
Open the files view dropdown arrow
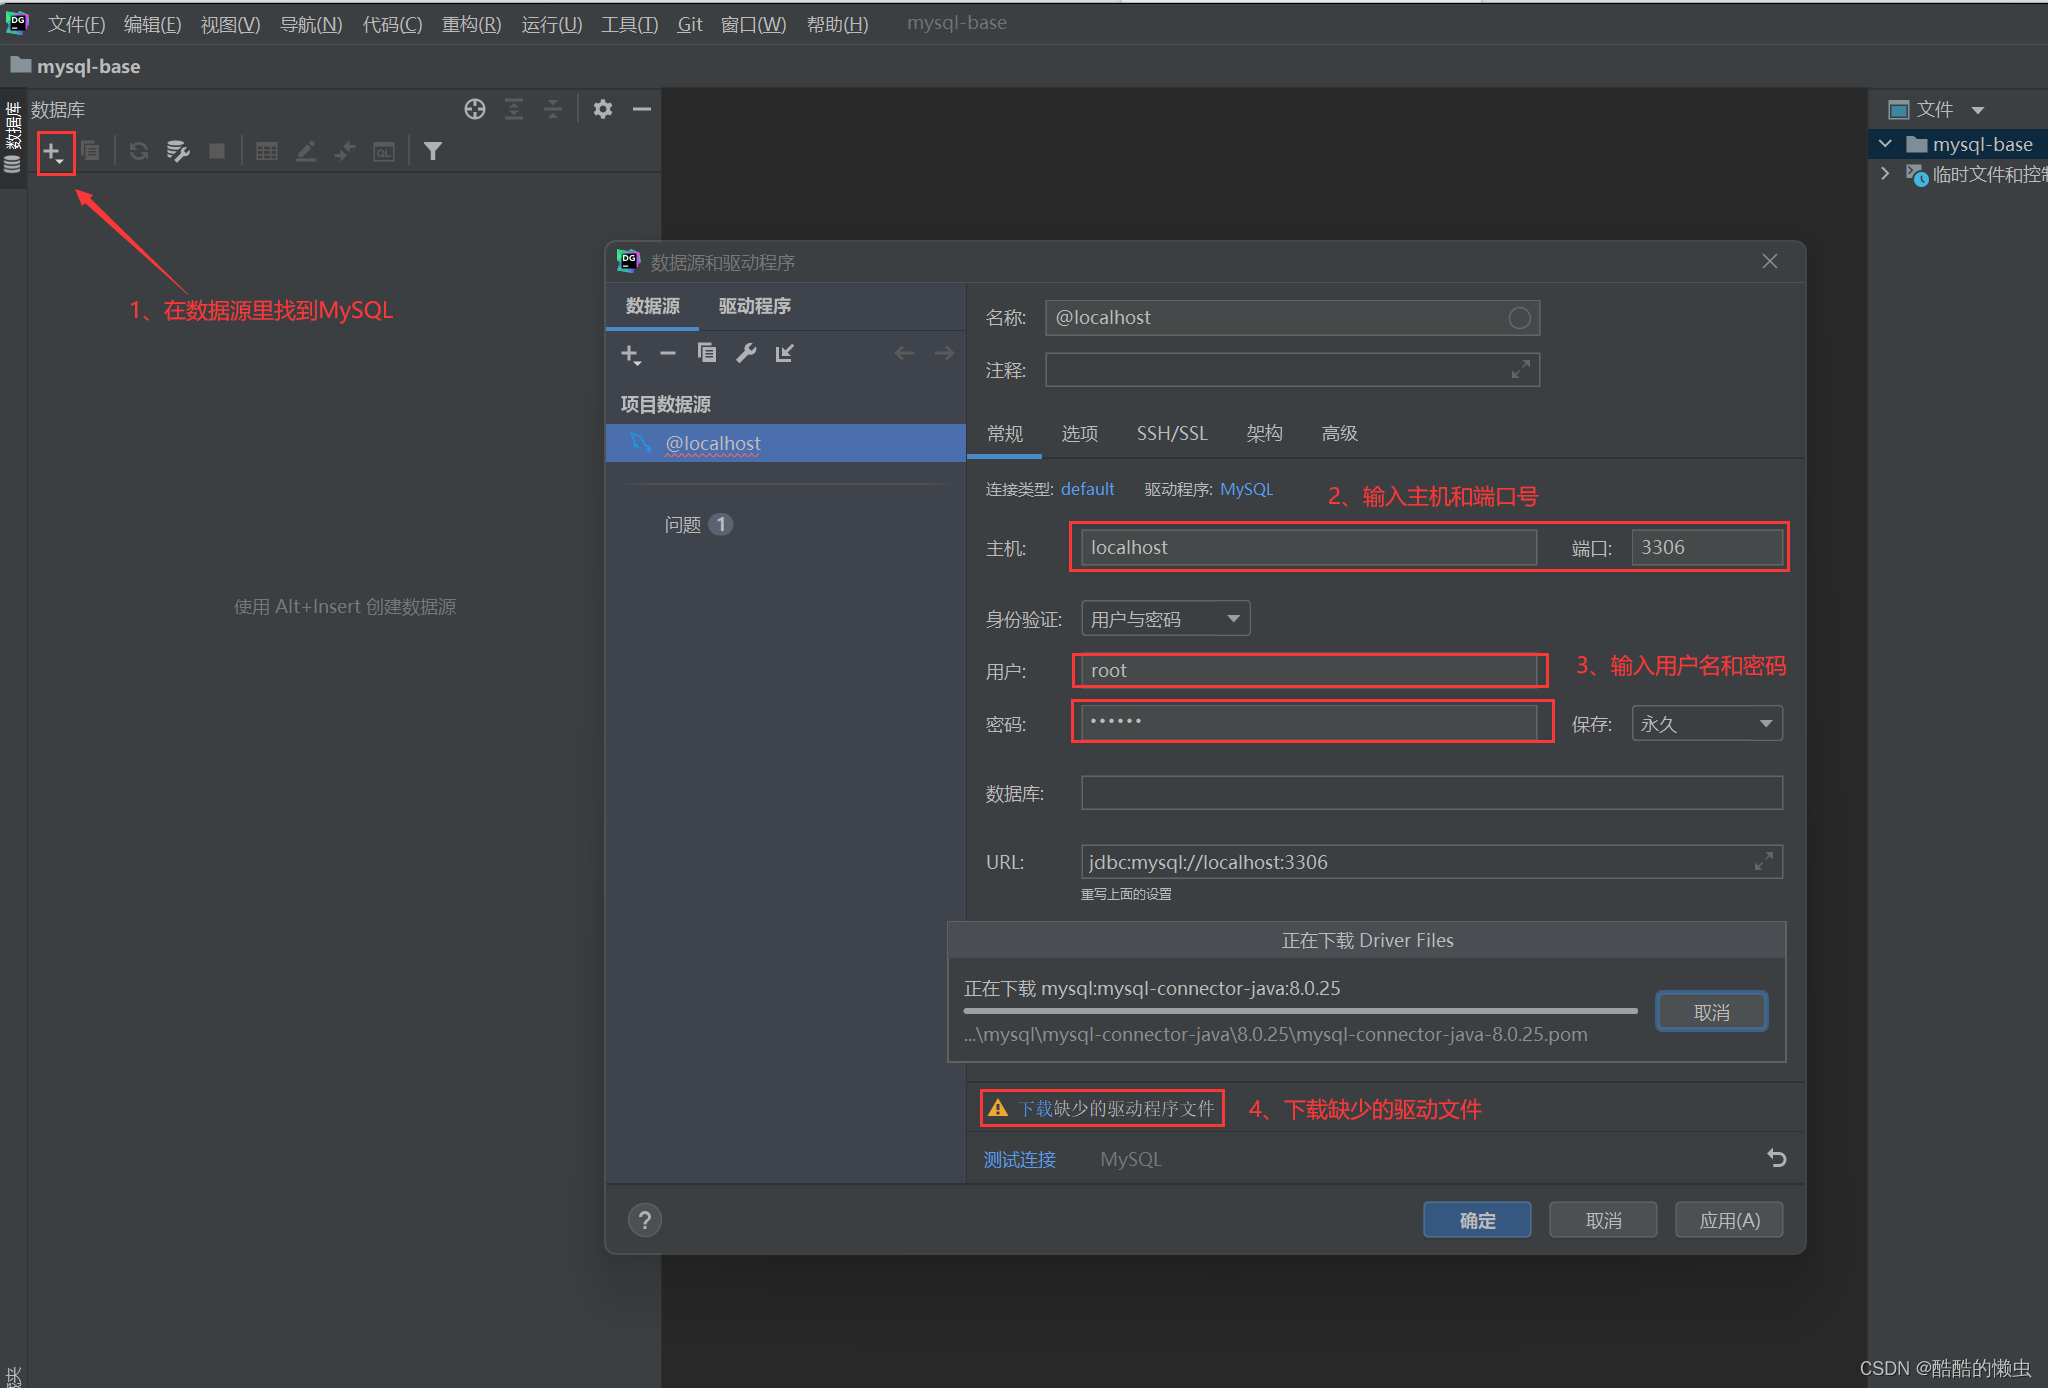(1977, 110)
